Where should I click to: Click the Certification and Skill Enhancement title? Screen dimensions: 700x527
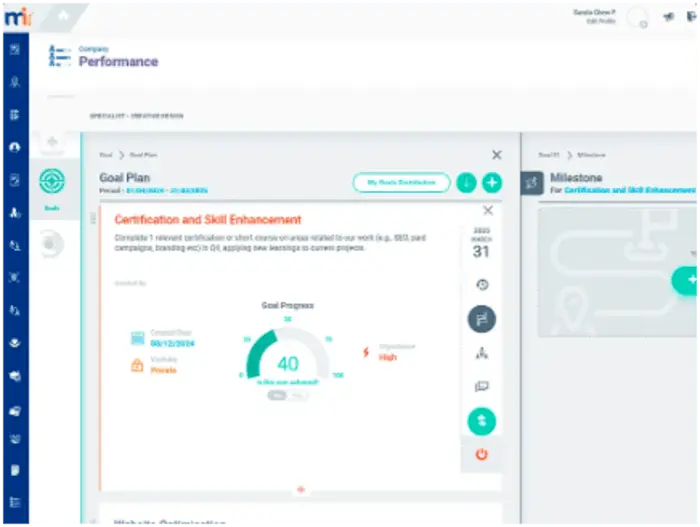pos(208,220)
